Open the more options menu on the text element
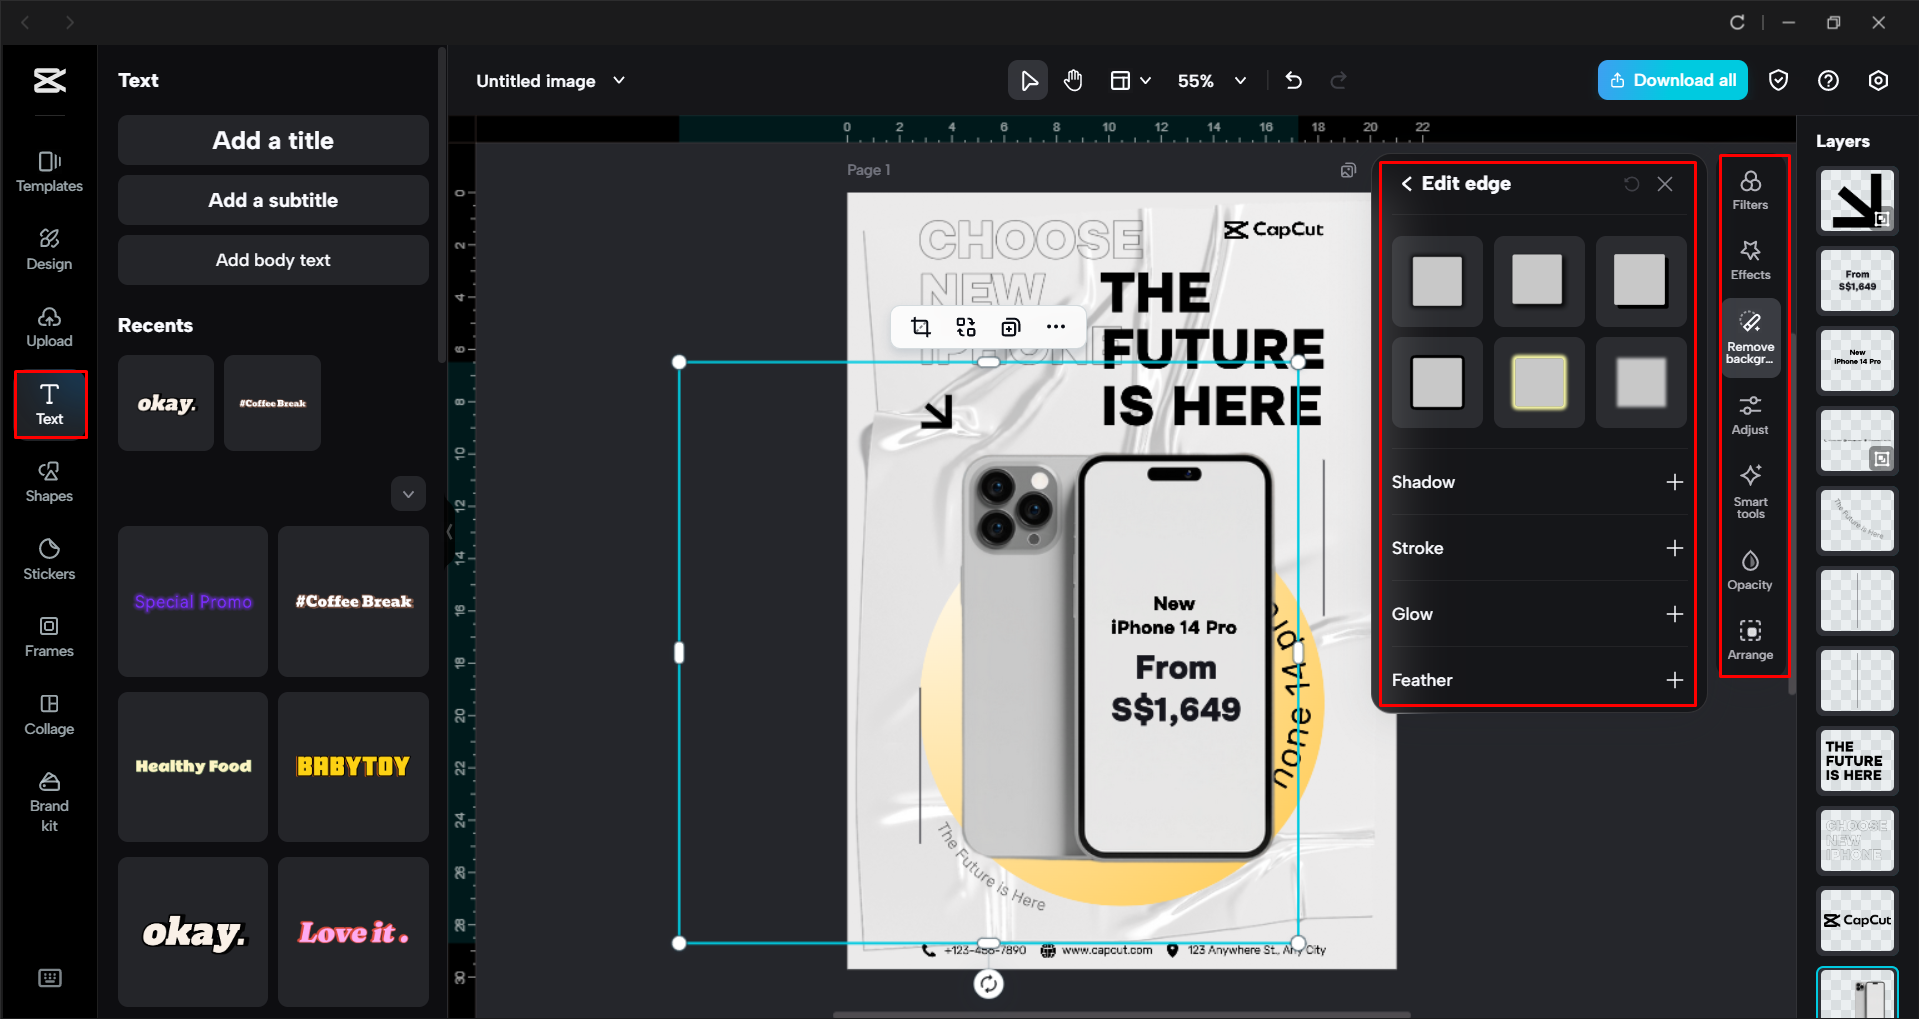This screenshot has width=1919, height=1019. [1056, 326]
